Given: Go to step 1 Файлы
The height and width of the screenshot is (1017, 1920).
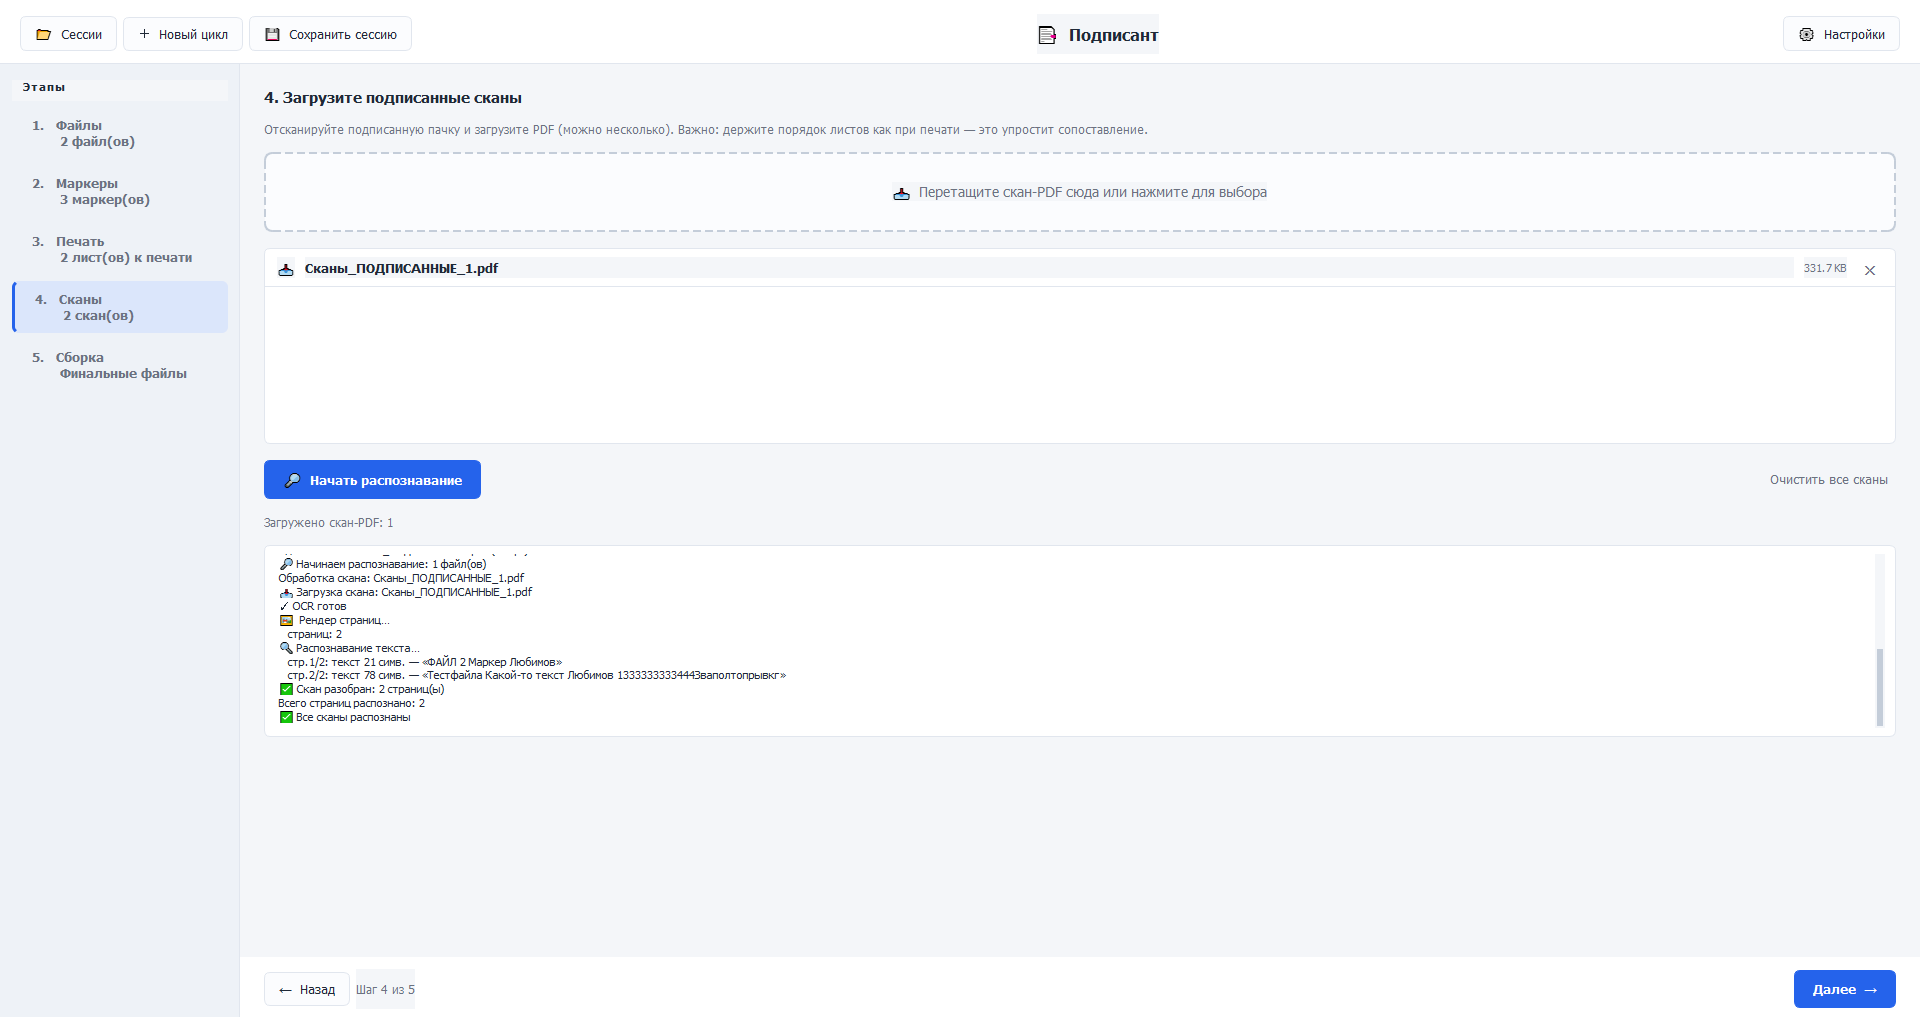Looking at the screenshot, I should click(120, 133).
